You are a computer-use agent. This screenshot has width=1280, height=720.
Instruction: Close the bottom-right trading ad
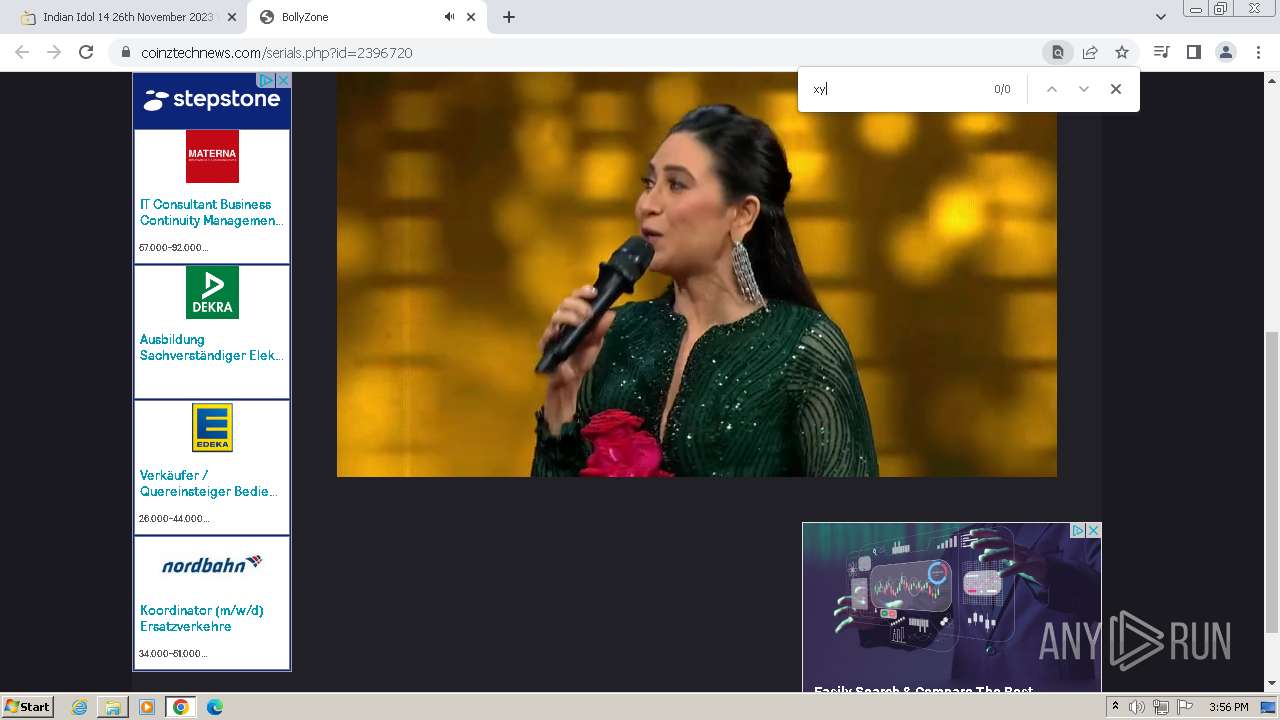[1093, 530]
